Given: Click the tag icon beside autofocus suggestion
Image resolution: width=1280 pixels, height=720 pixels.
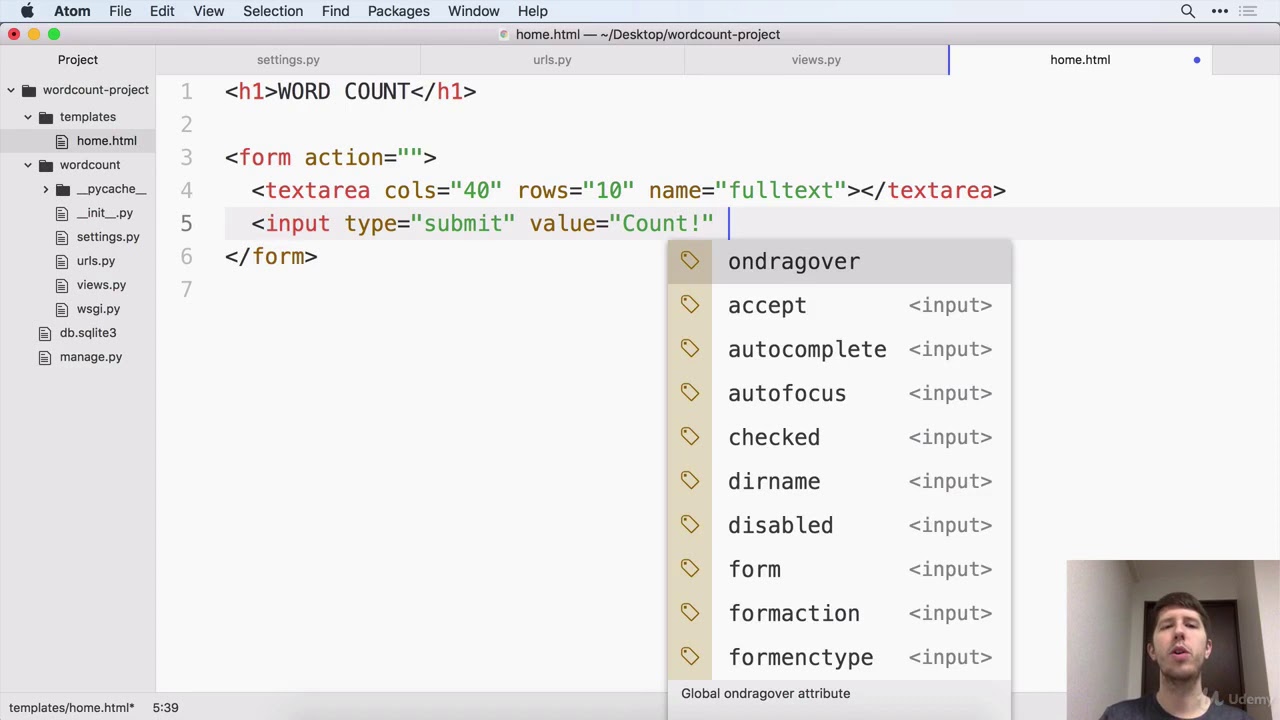Looking at the screenshot, I should point(690,393).
